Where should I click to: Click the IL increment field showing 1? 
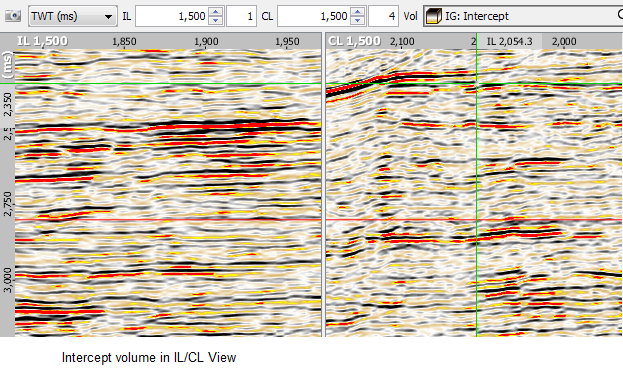click(241, 16)
